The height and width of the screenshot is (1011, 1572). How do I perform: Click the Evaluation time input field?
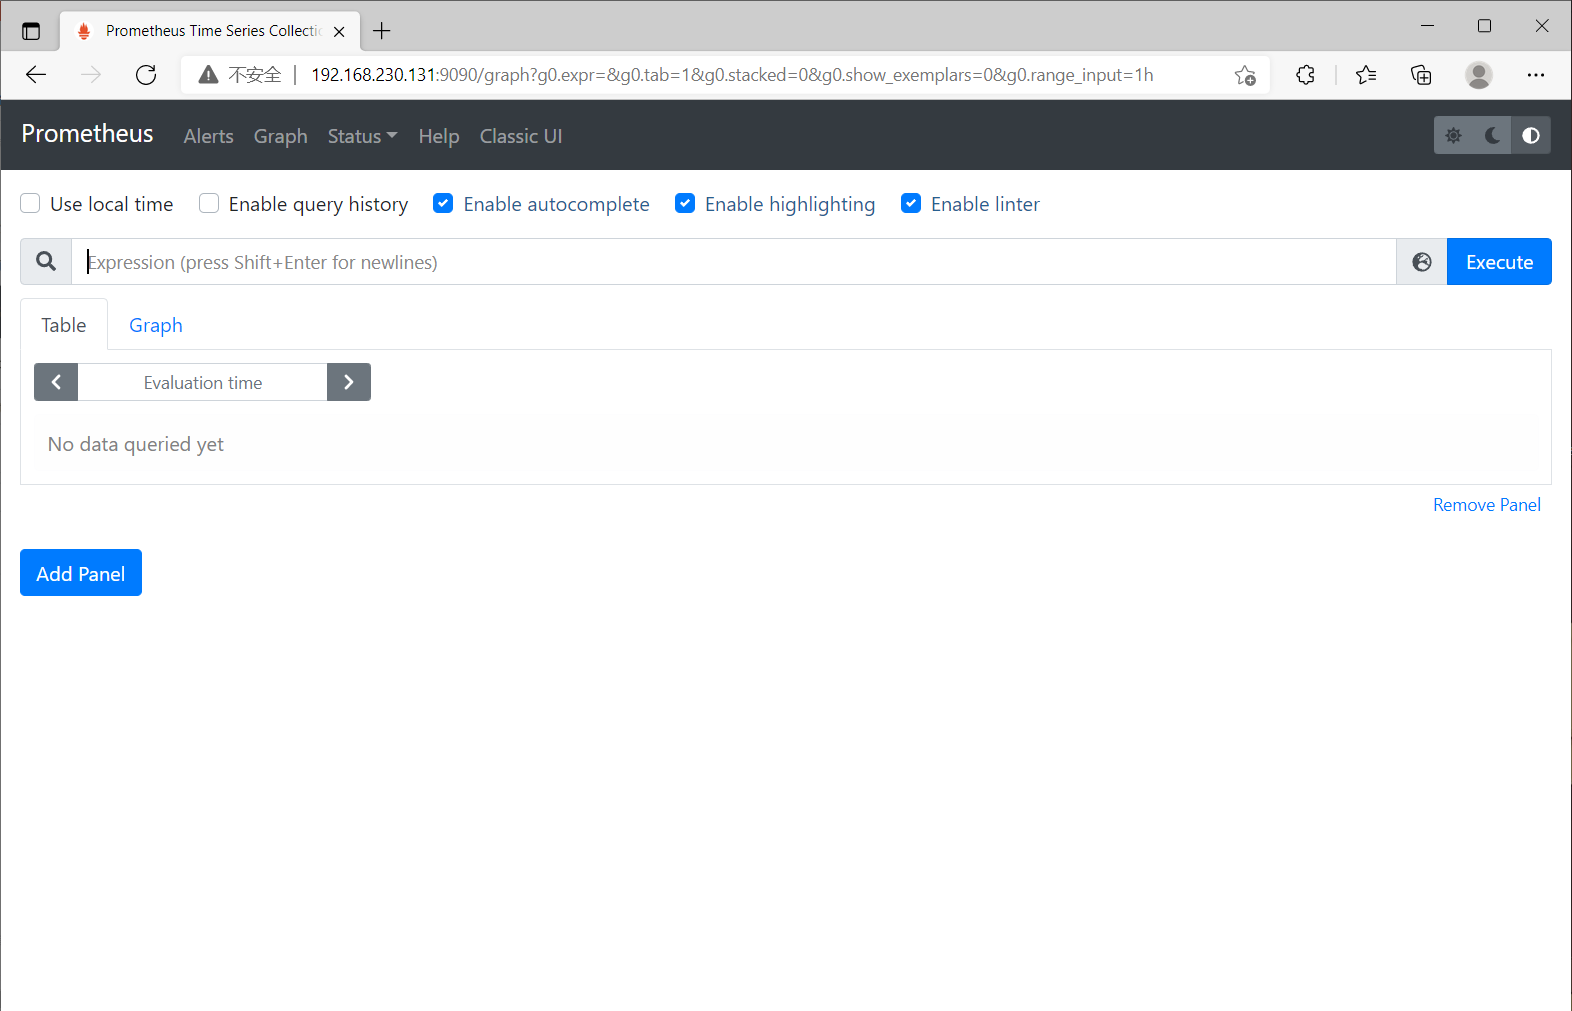pos(202,382)
